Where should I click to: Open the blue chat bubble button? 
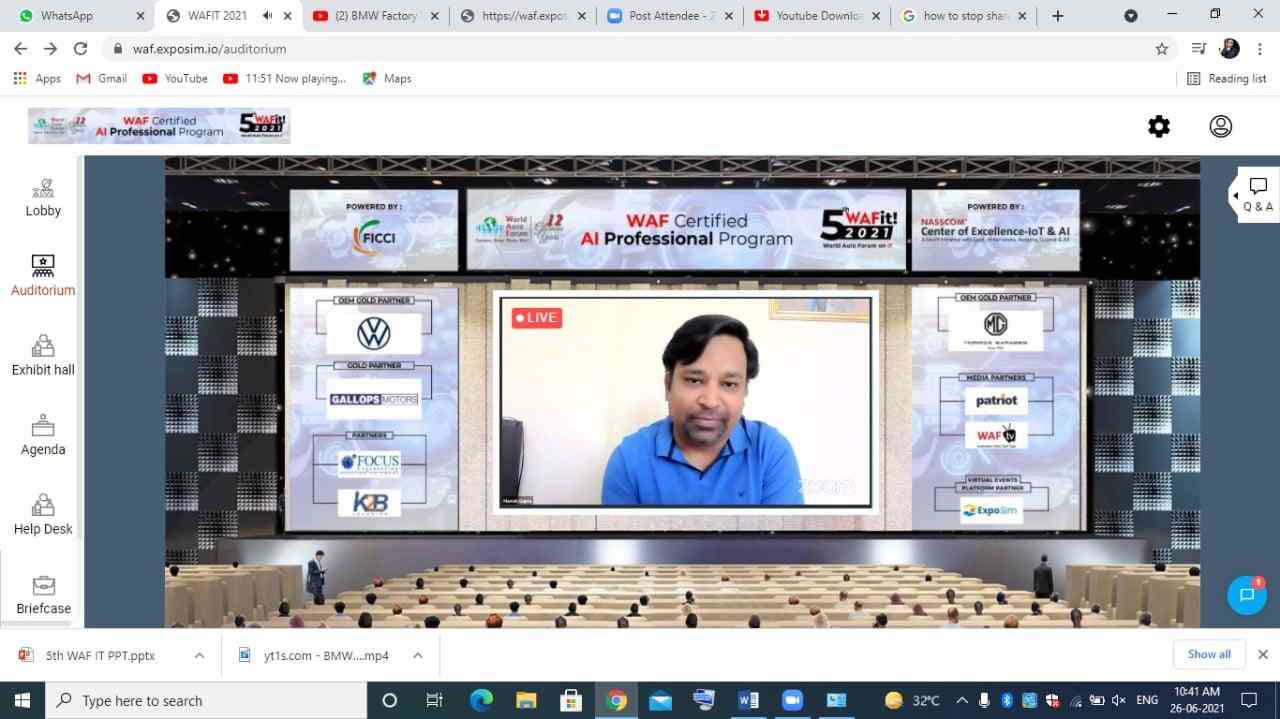(x=1246, y=595)
